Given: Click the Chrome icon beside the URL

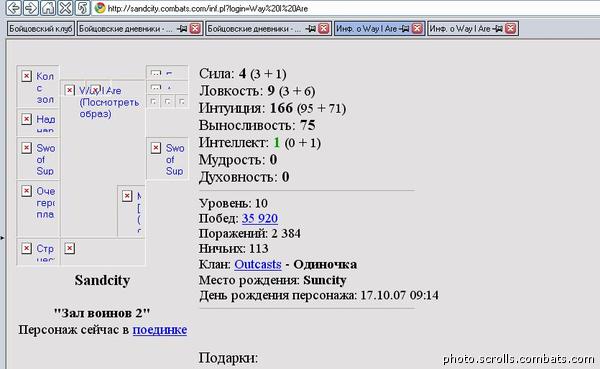Looking at the screenshot, I should pos(100,8).
